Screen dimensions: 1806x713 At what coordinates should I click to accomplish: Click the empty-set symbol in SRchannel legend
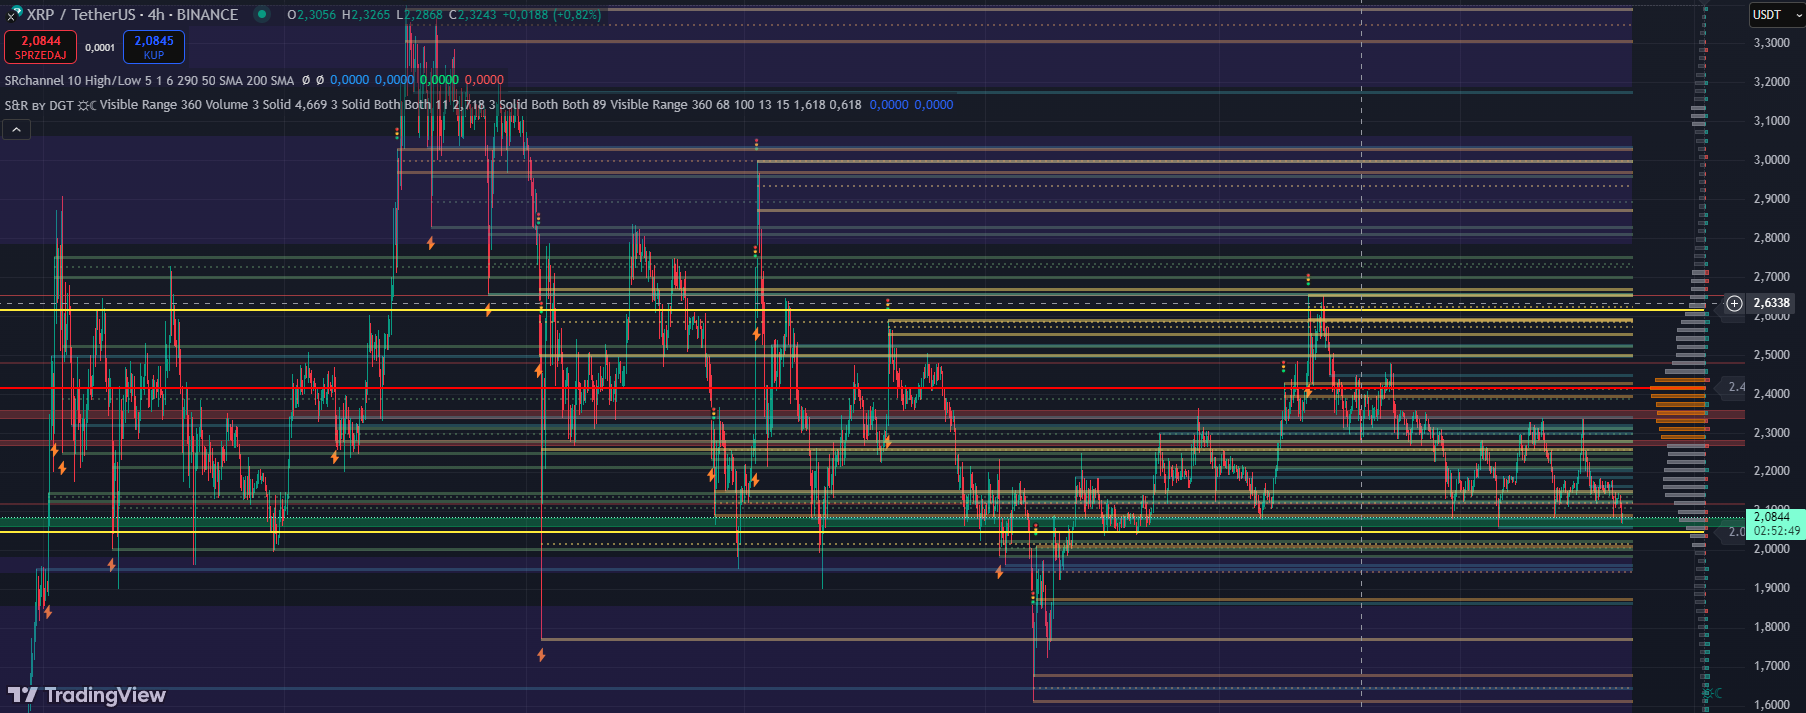pyautogui.click(x=306, y=80)
